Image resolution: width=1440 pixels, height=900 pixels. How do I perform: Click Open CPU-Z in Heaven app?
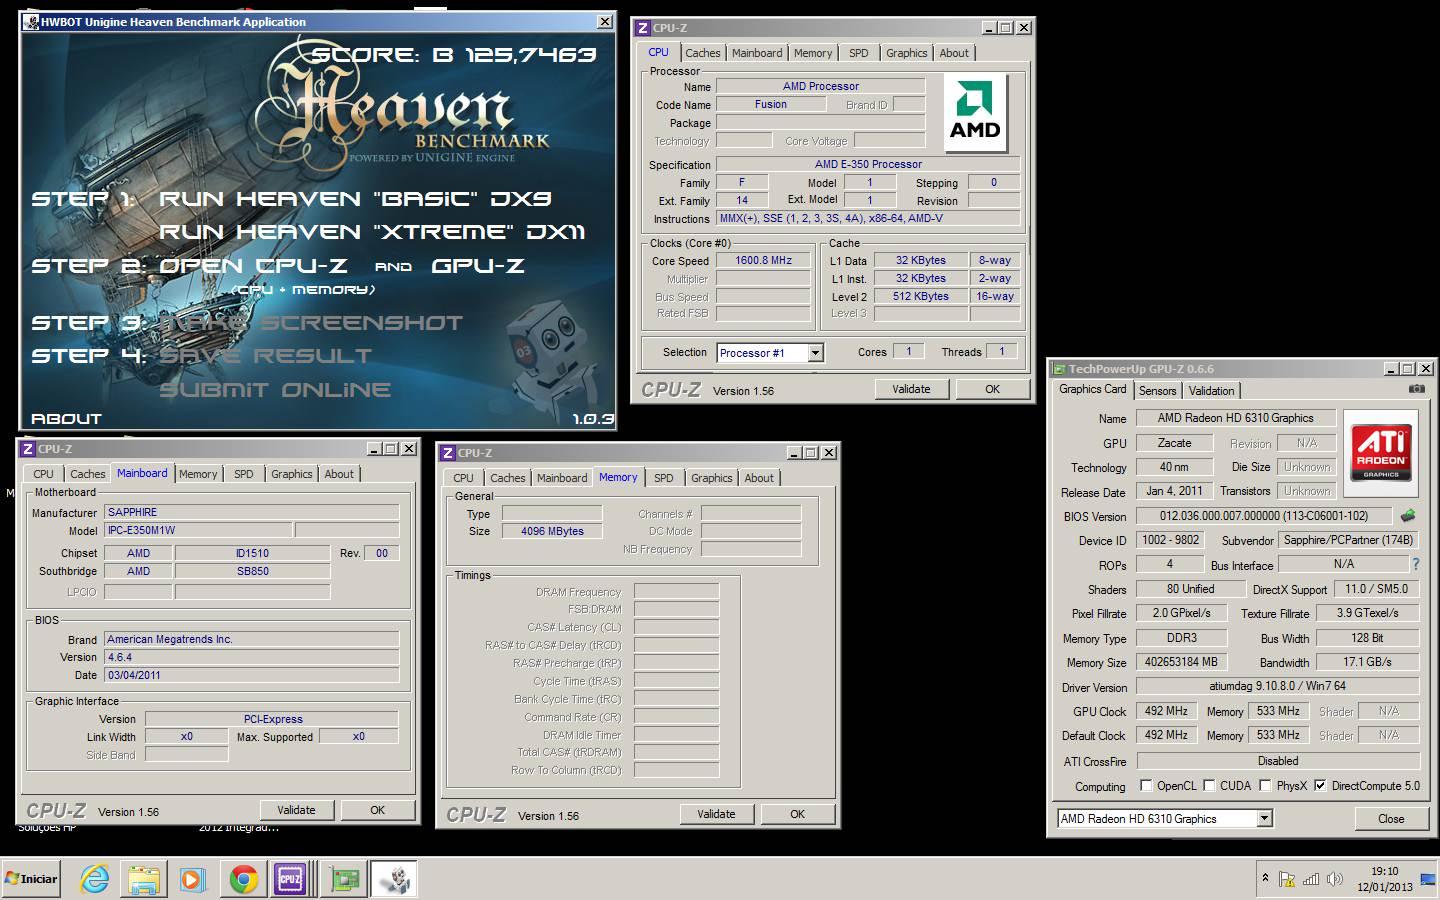pos(254,266)
